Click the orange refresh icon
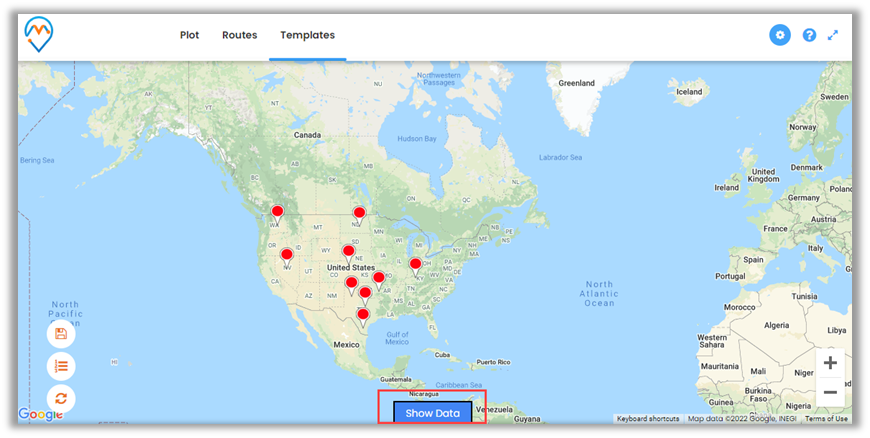 (x=61, y=398)
